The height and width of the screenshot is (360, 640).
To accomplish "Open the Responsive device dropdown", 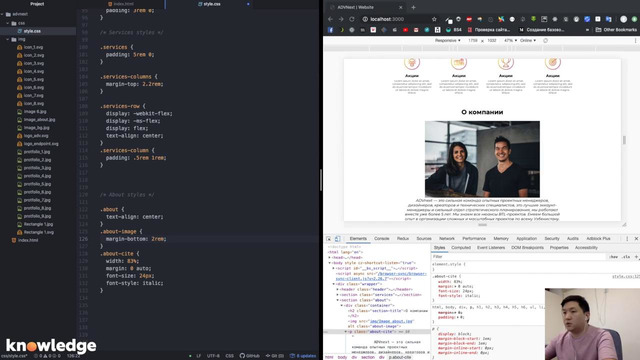I will [x=447, y=40].
